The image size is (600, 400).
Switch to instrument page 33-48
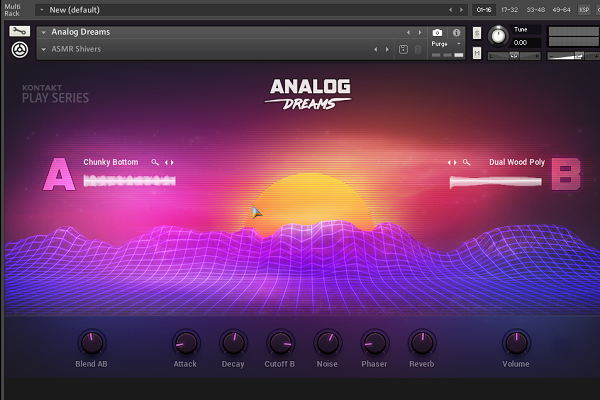(x=535, y=10)
